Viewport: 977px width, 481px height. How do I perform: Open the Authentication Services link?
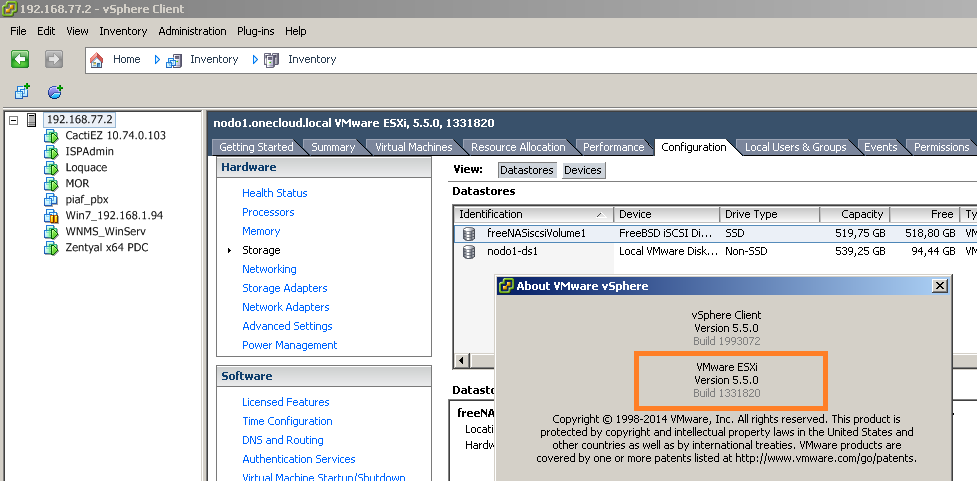tap(298, 459)
